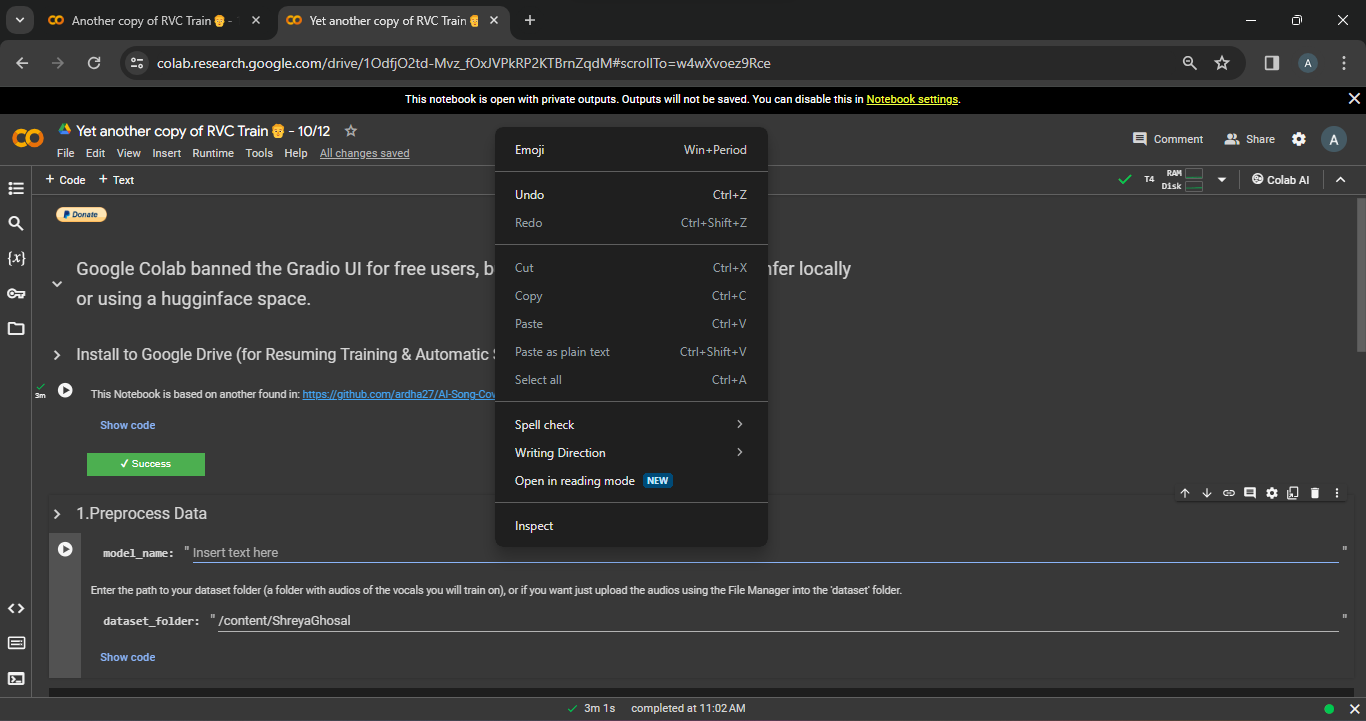The height and width of the screenshot is (721, 1366).
Task: View site information icon in address bar
Action: (138, 63)
